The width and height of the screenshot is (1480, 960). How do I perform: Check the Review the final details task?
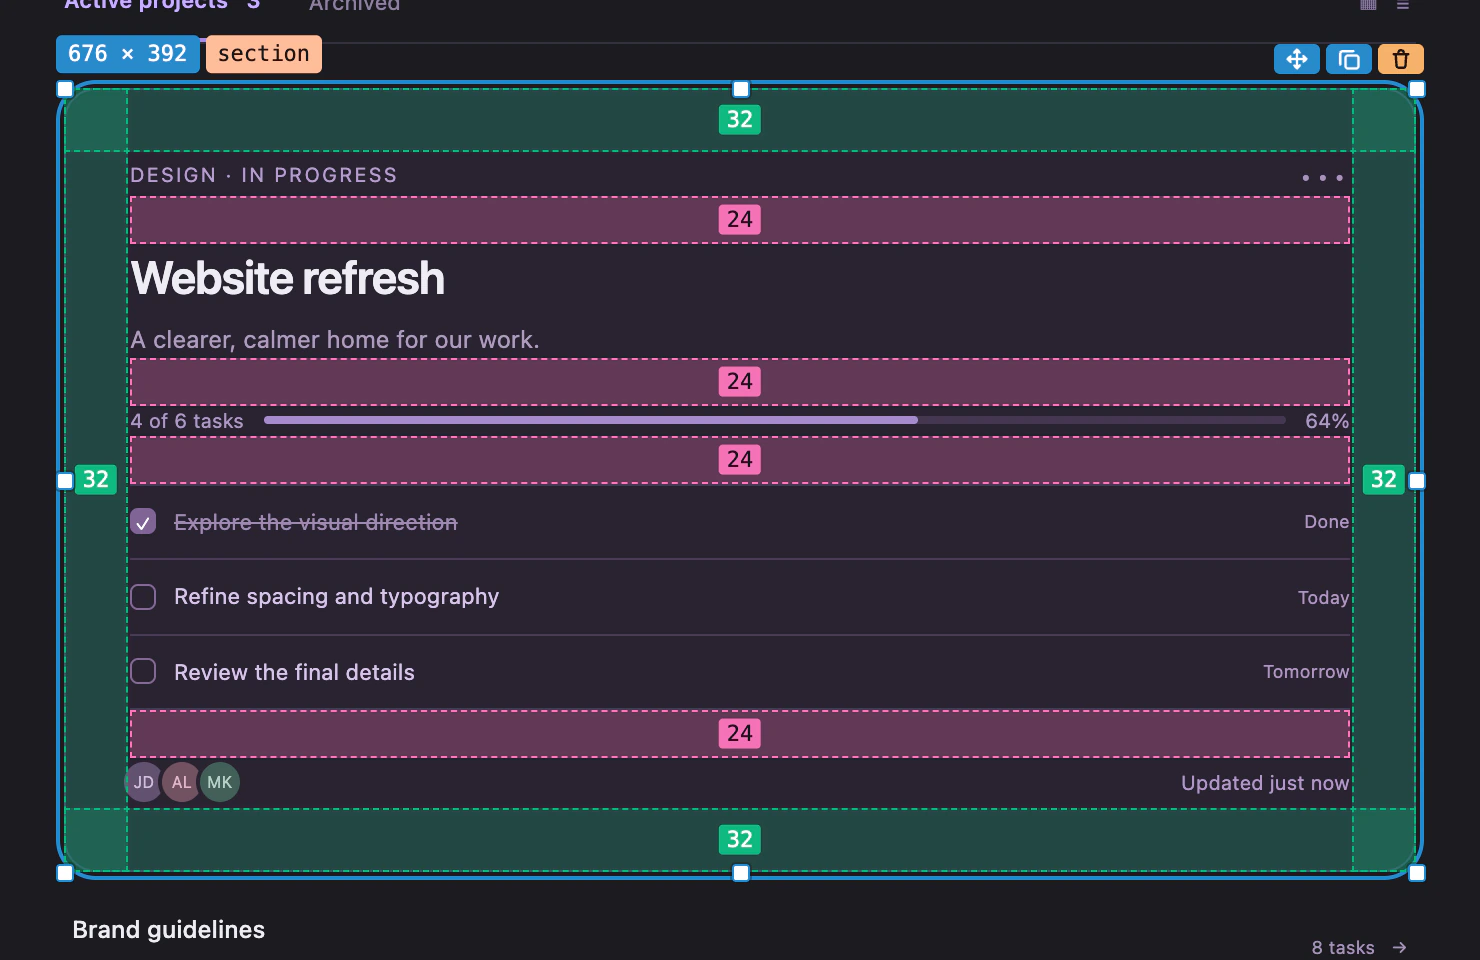pyautogui.click(x=143, y=671)
